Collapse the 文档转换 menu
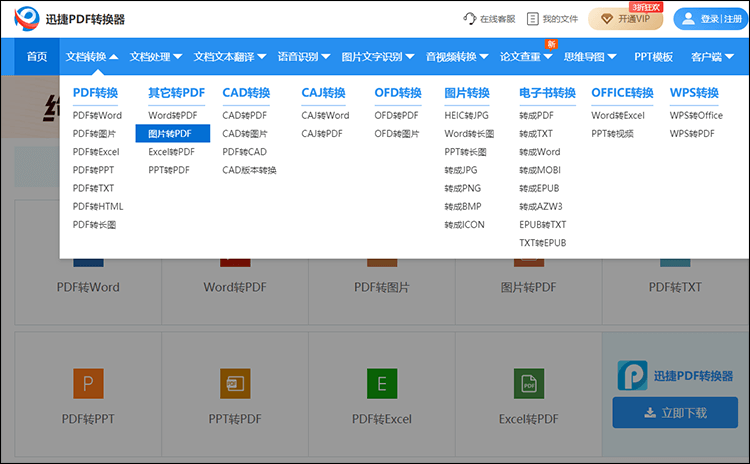 coord(92,57)
